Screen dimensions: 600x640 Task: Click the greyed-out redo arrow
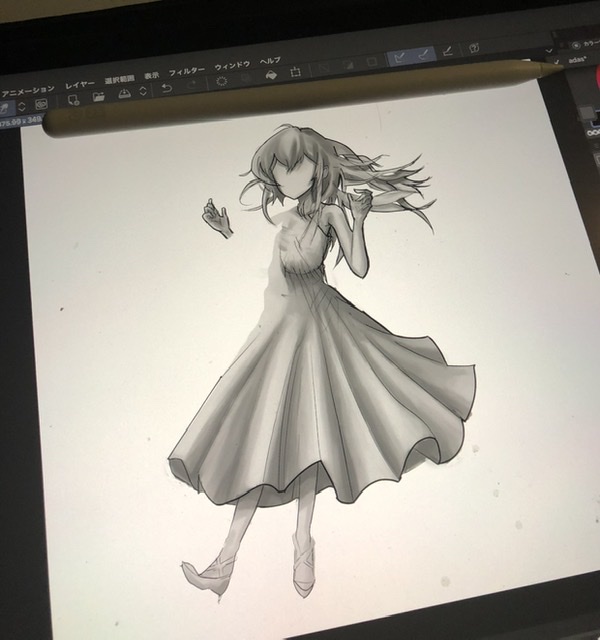(x=191, y=85)
